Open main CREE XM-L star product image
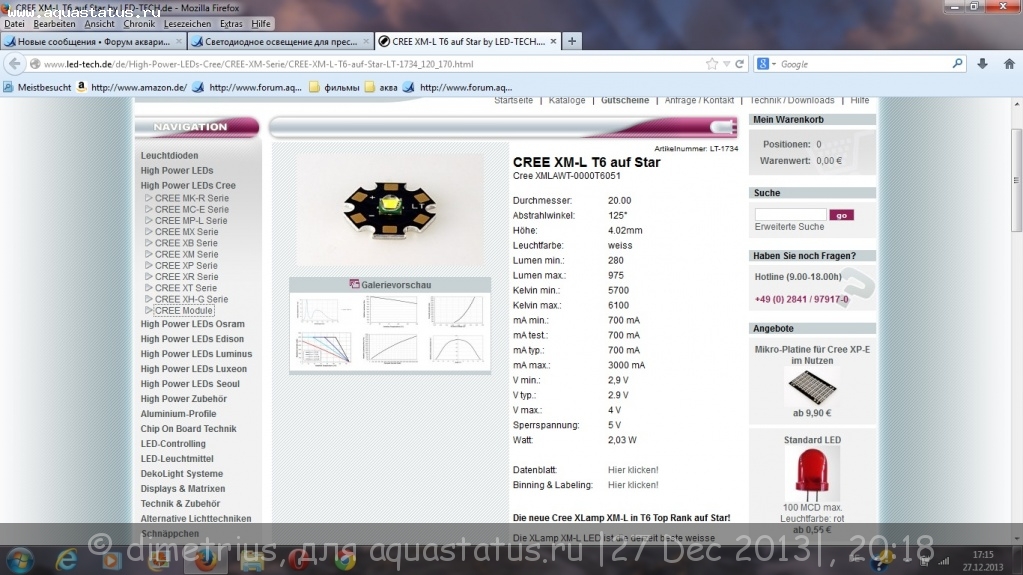1023x575 pixels. point(390,209)
